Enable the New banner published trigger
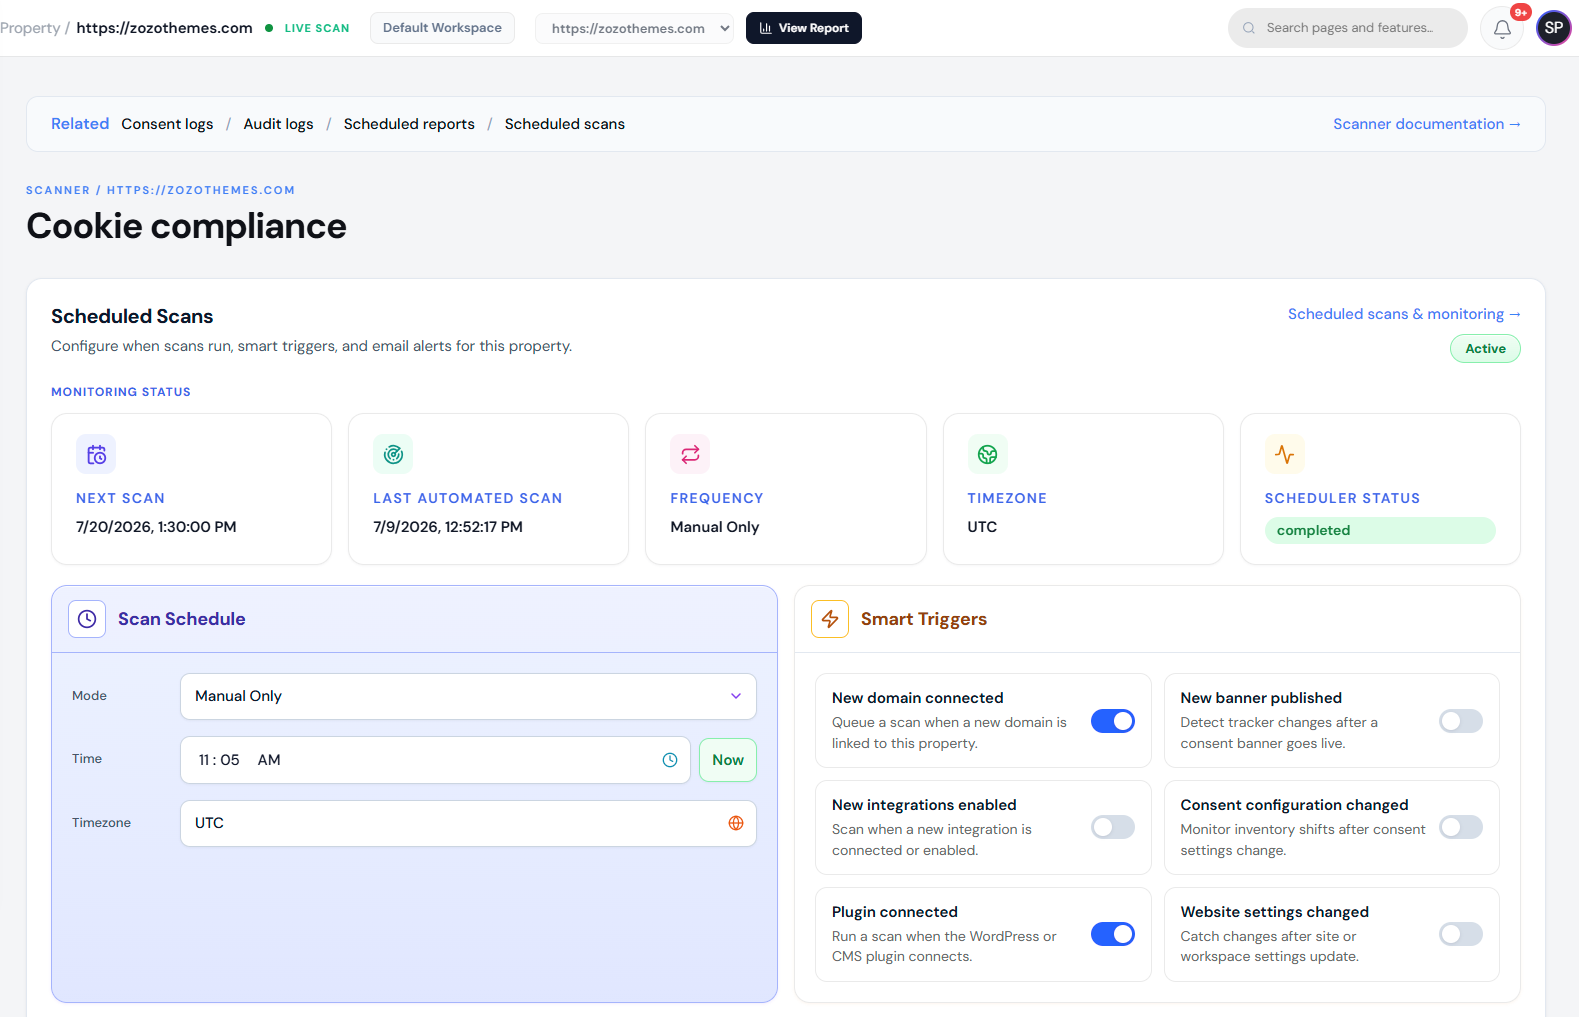This screenshot has width=1579, height=1017. tap(1461, 721)
